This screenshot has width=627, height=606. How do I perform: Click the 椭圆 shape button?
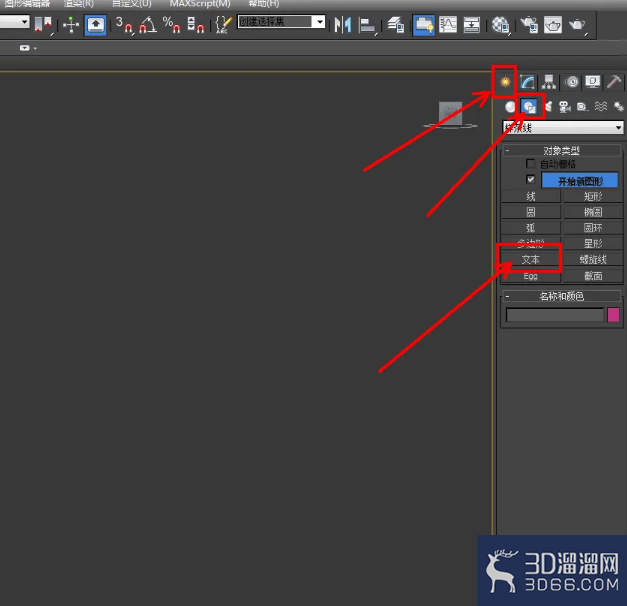click(x=593, y=212)
